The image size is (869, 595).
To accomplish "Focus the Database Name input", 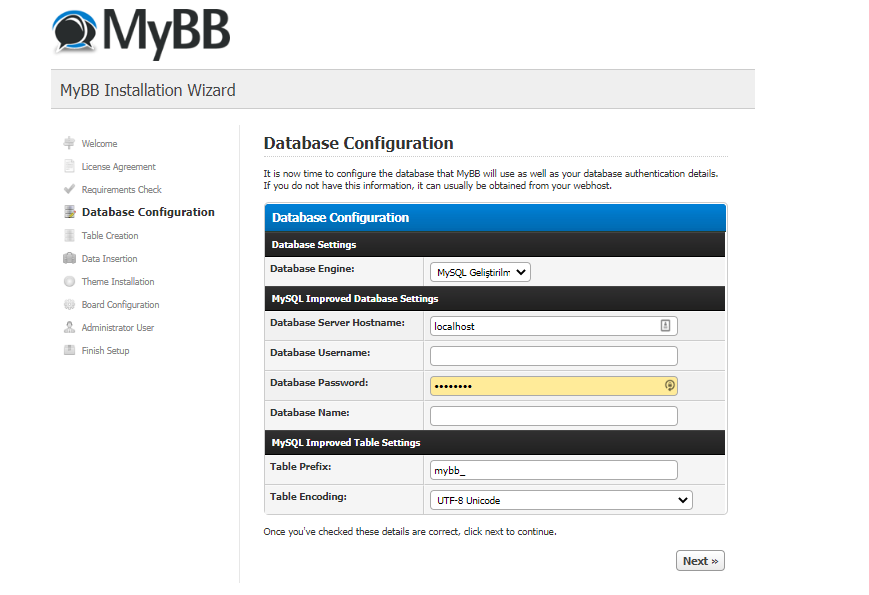I will coord(554,416).
